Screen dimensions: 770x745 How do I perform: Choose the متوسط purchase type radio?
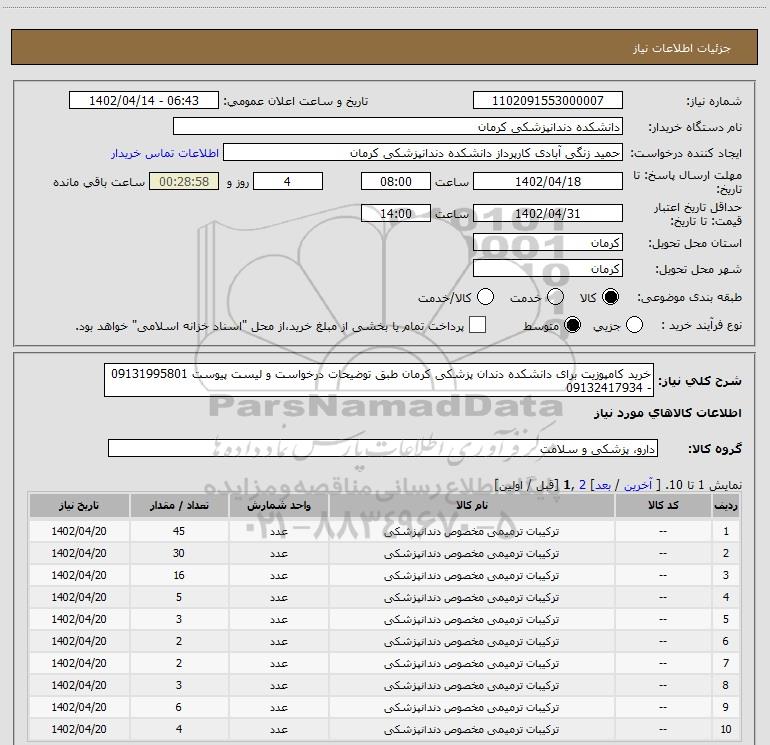point(572,325)
